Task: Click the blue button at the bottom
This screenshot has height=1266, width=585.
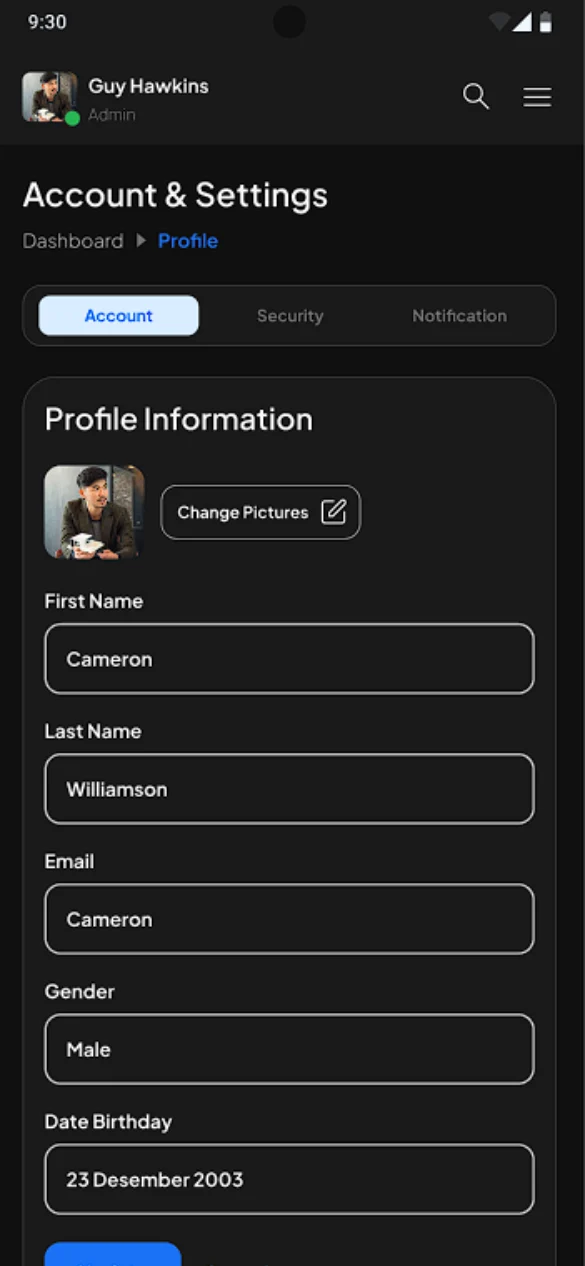Action: (112, 1258)
